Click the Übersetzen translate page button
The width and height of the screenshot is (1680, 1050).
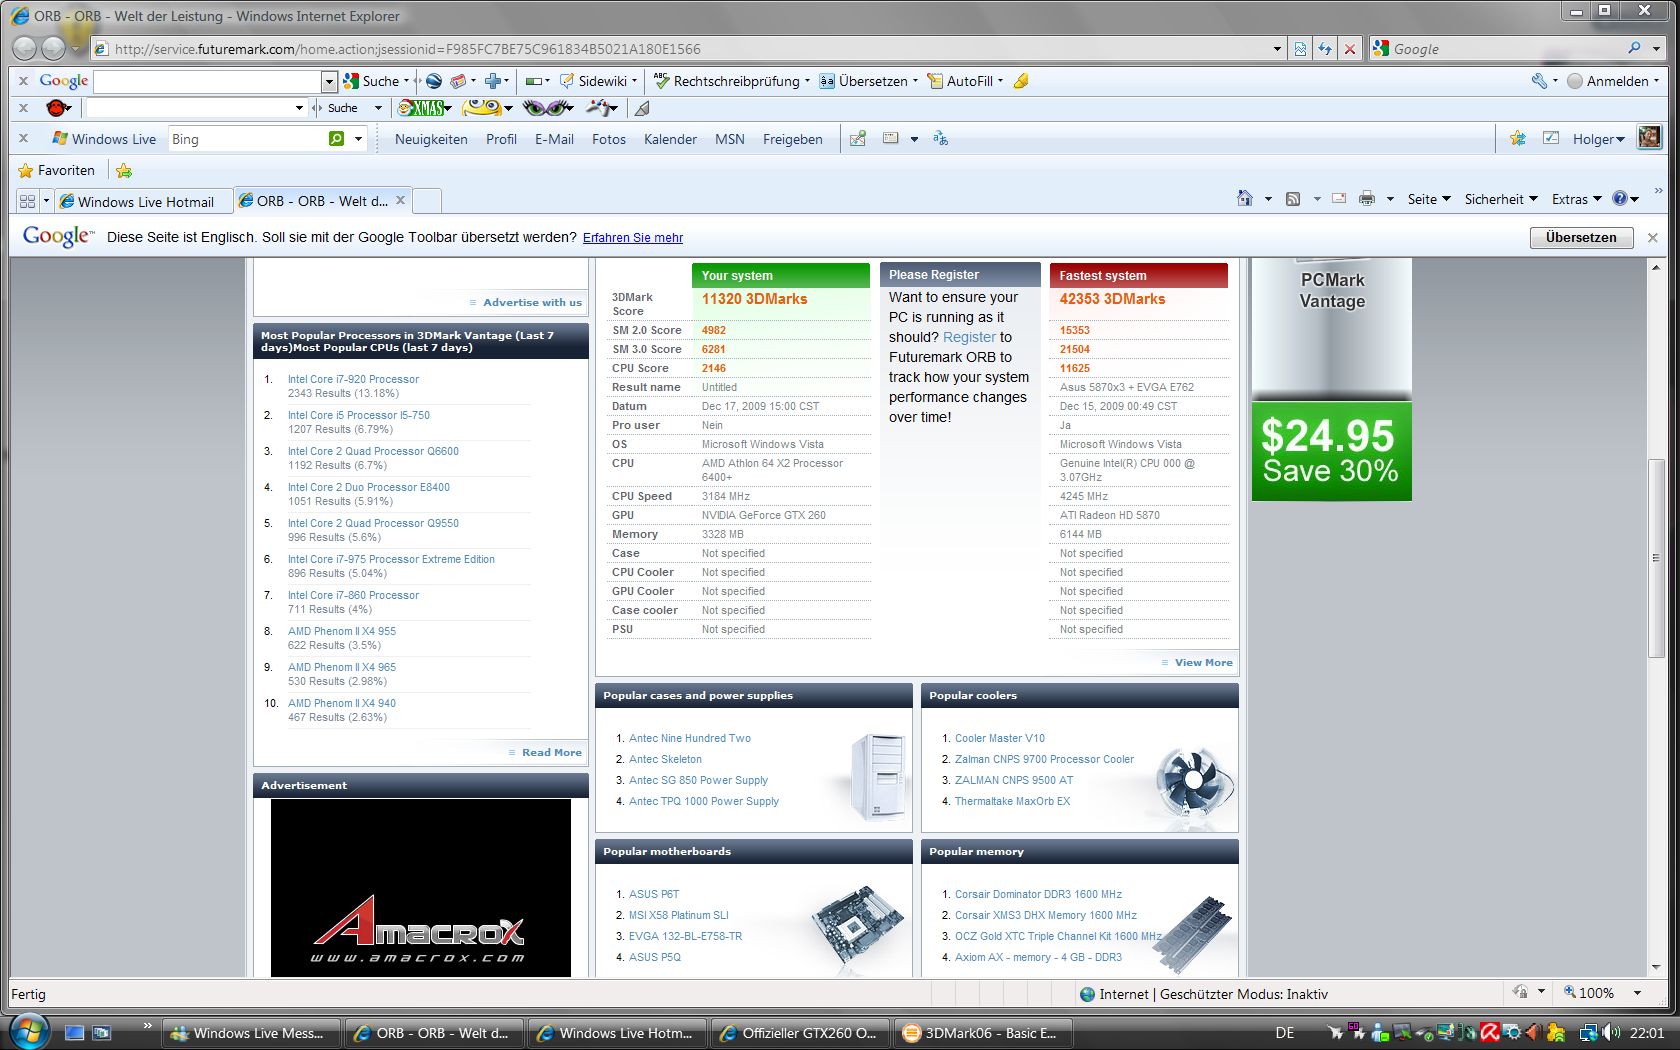coord(1581,237)
